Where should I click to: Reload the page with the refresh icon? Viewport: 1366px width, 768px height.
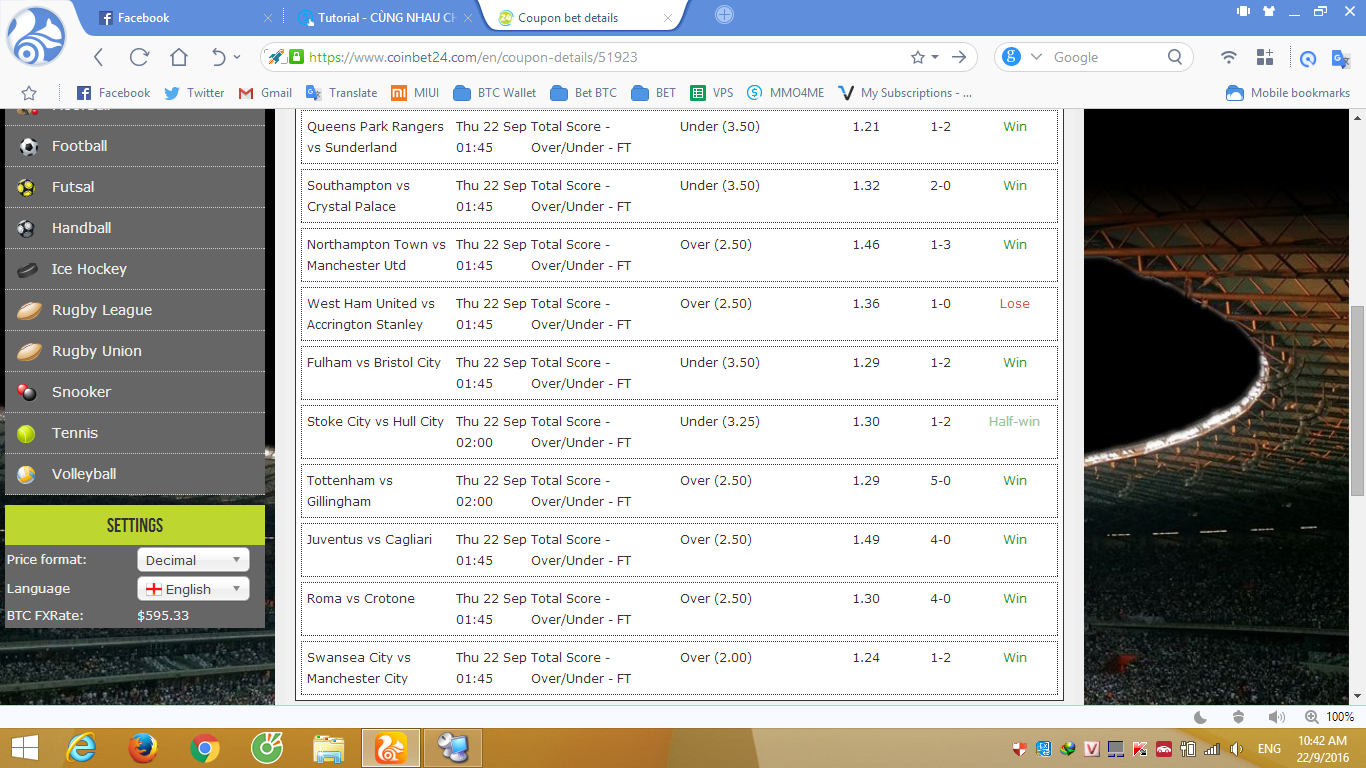139,57
